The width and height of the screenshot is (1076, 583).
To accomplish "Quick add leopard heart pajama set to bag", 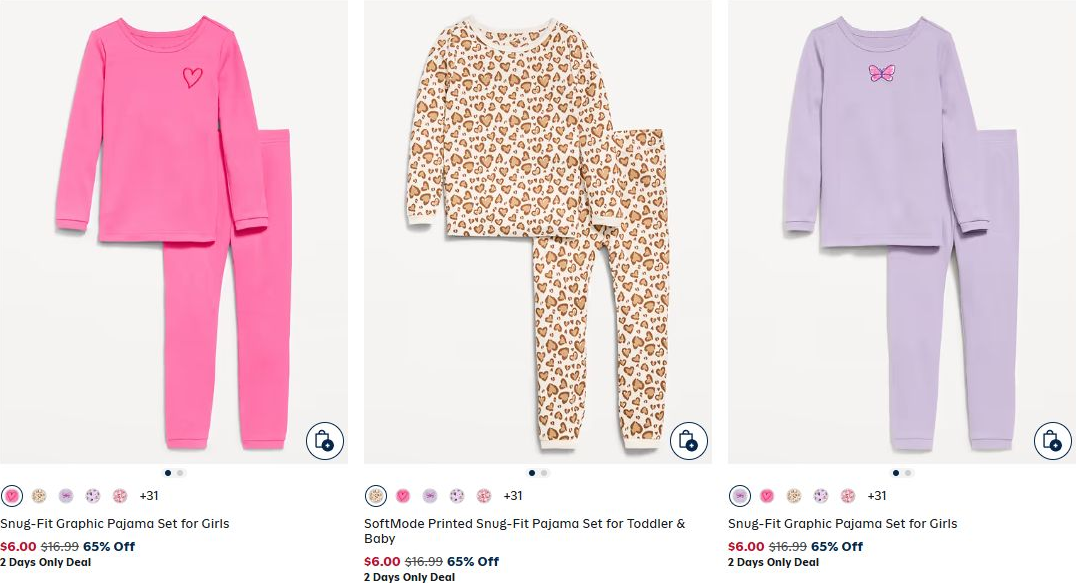I will click(688, 440).
